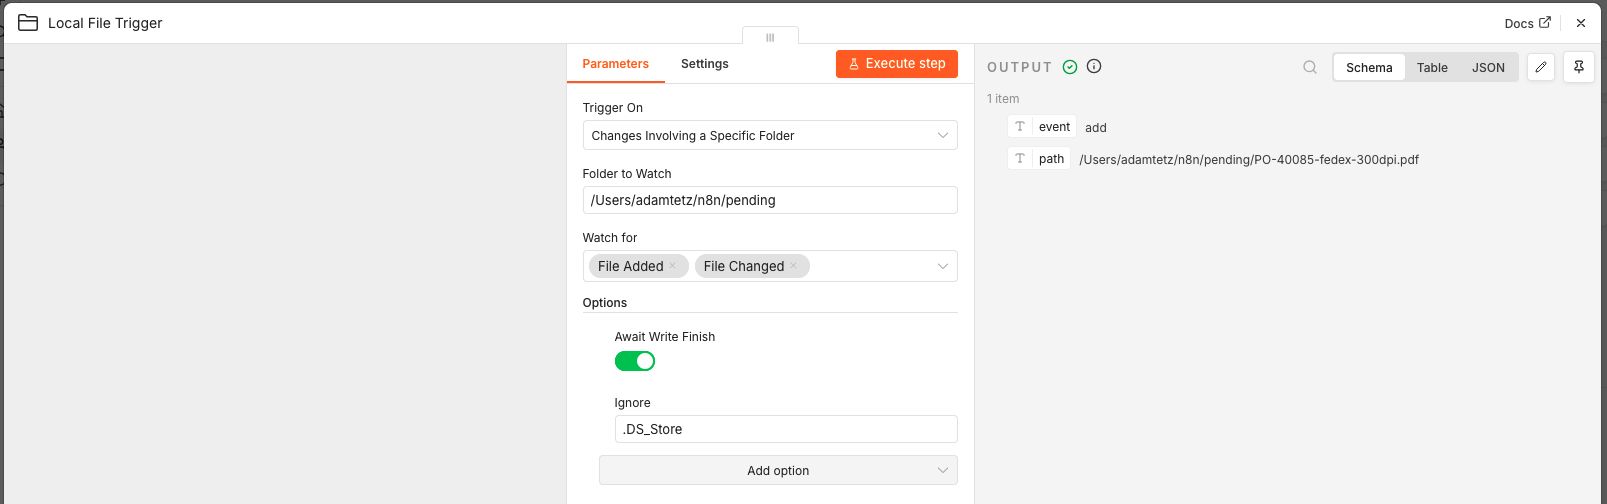Switch to the Settings tab
Viewport: 1607px width, 504px height.
click(x=704, y=63)
